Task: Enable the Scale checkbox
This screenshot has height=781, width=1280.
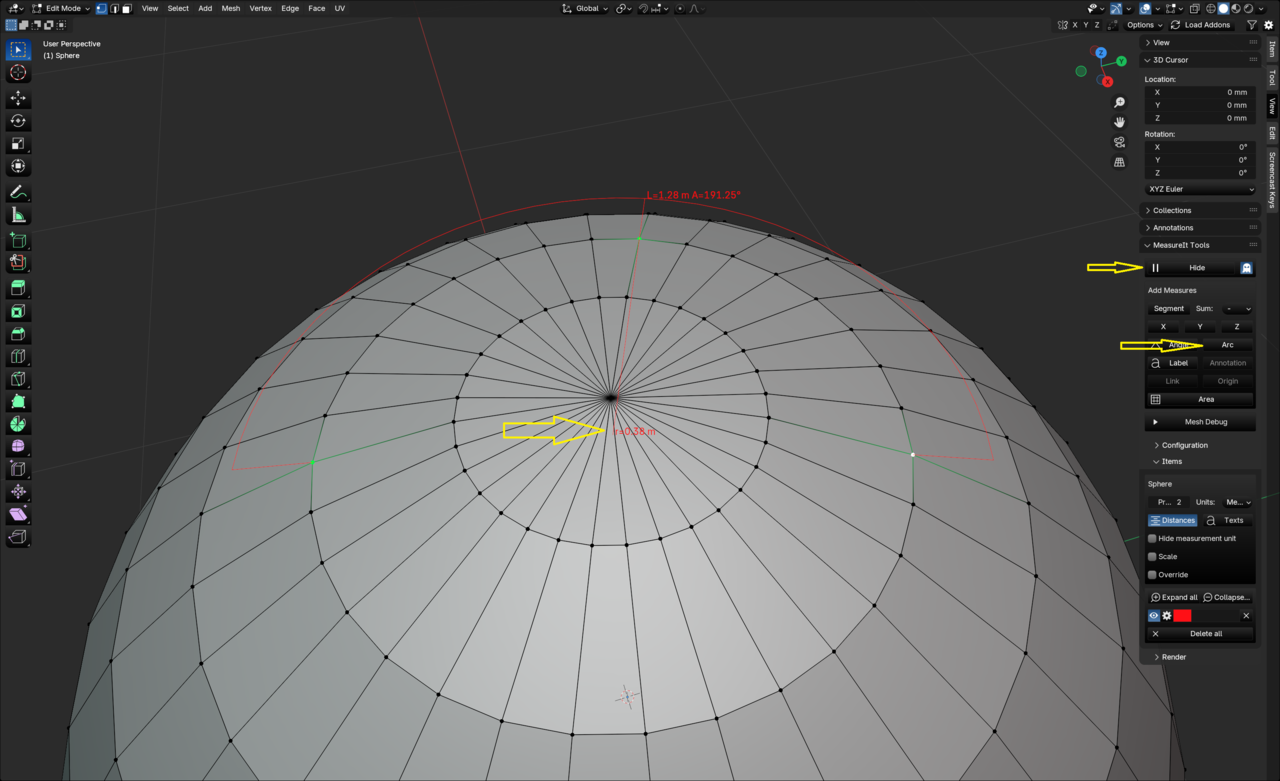Action: pyautogui.click(x=1152, y=556)
